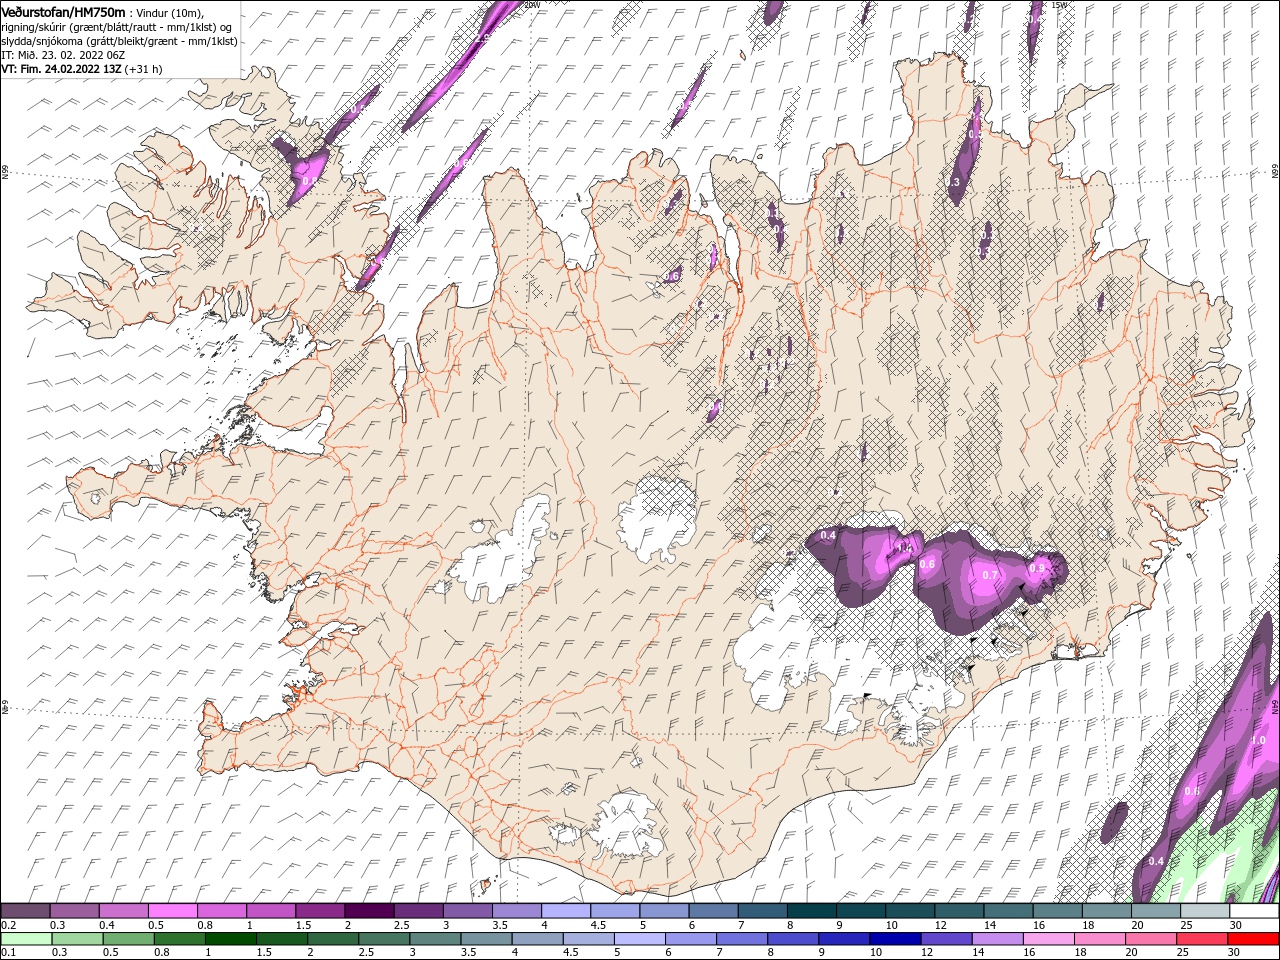Pick the 20 rose-pink swatch in the lower scale
Image resolution: width=1280 pixels, height=960 pixels.
(x=1152, y=938)
